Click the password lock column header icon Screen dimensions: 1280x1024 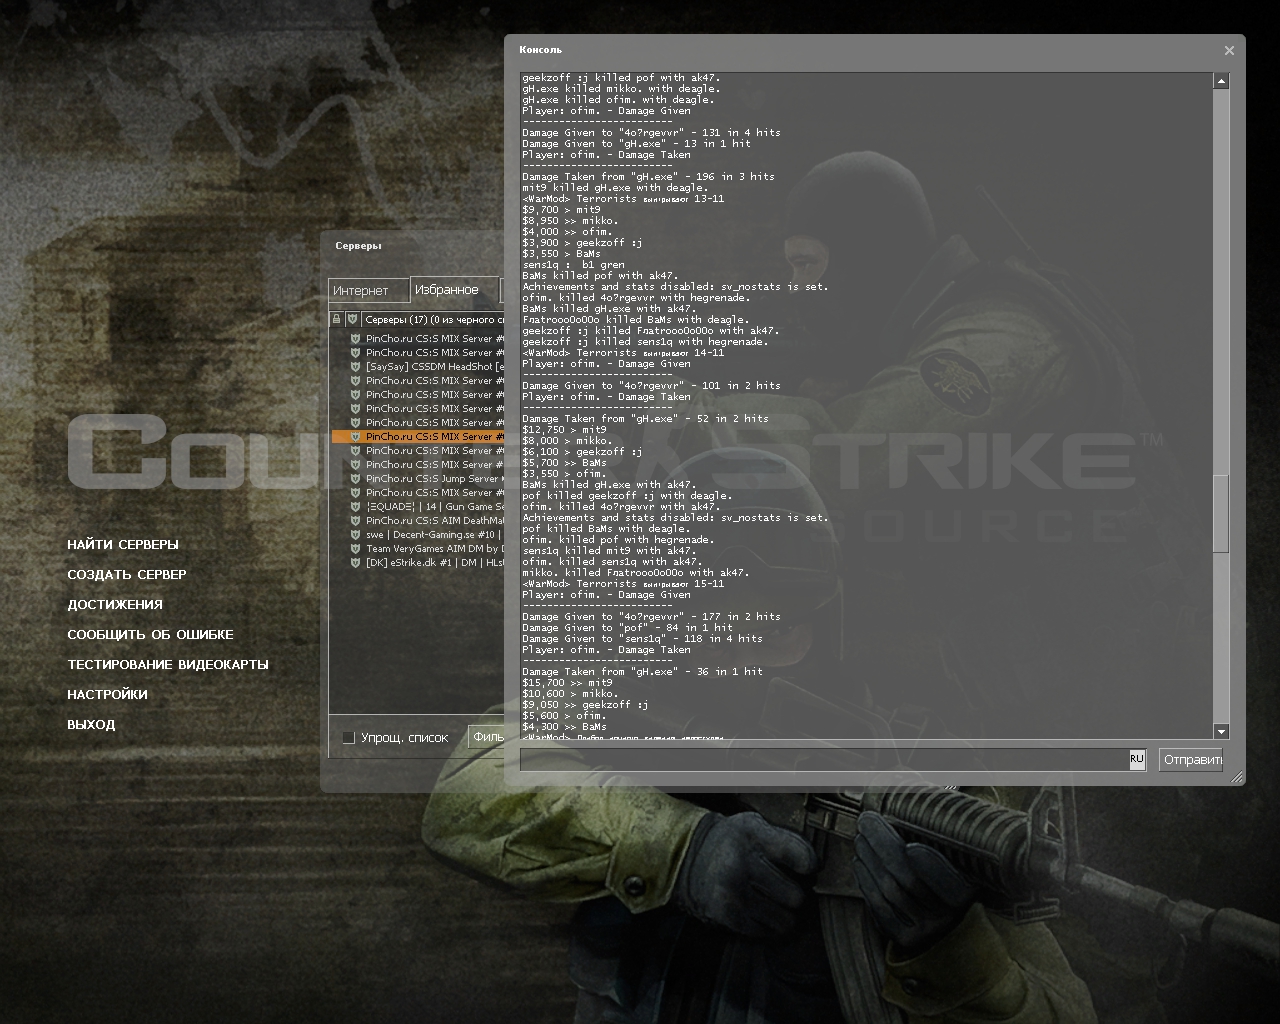click(x=337, y=320)
